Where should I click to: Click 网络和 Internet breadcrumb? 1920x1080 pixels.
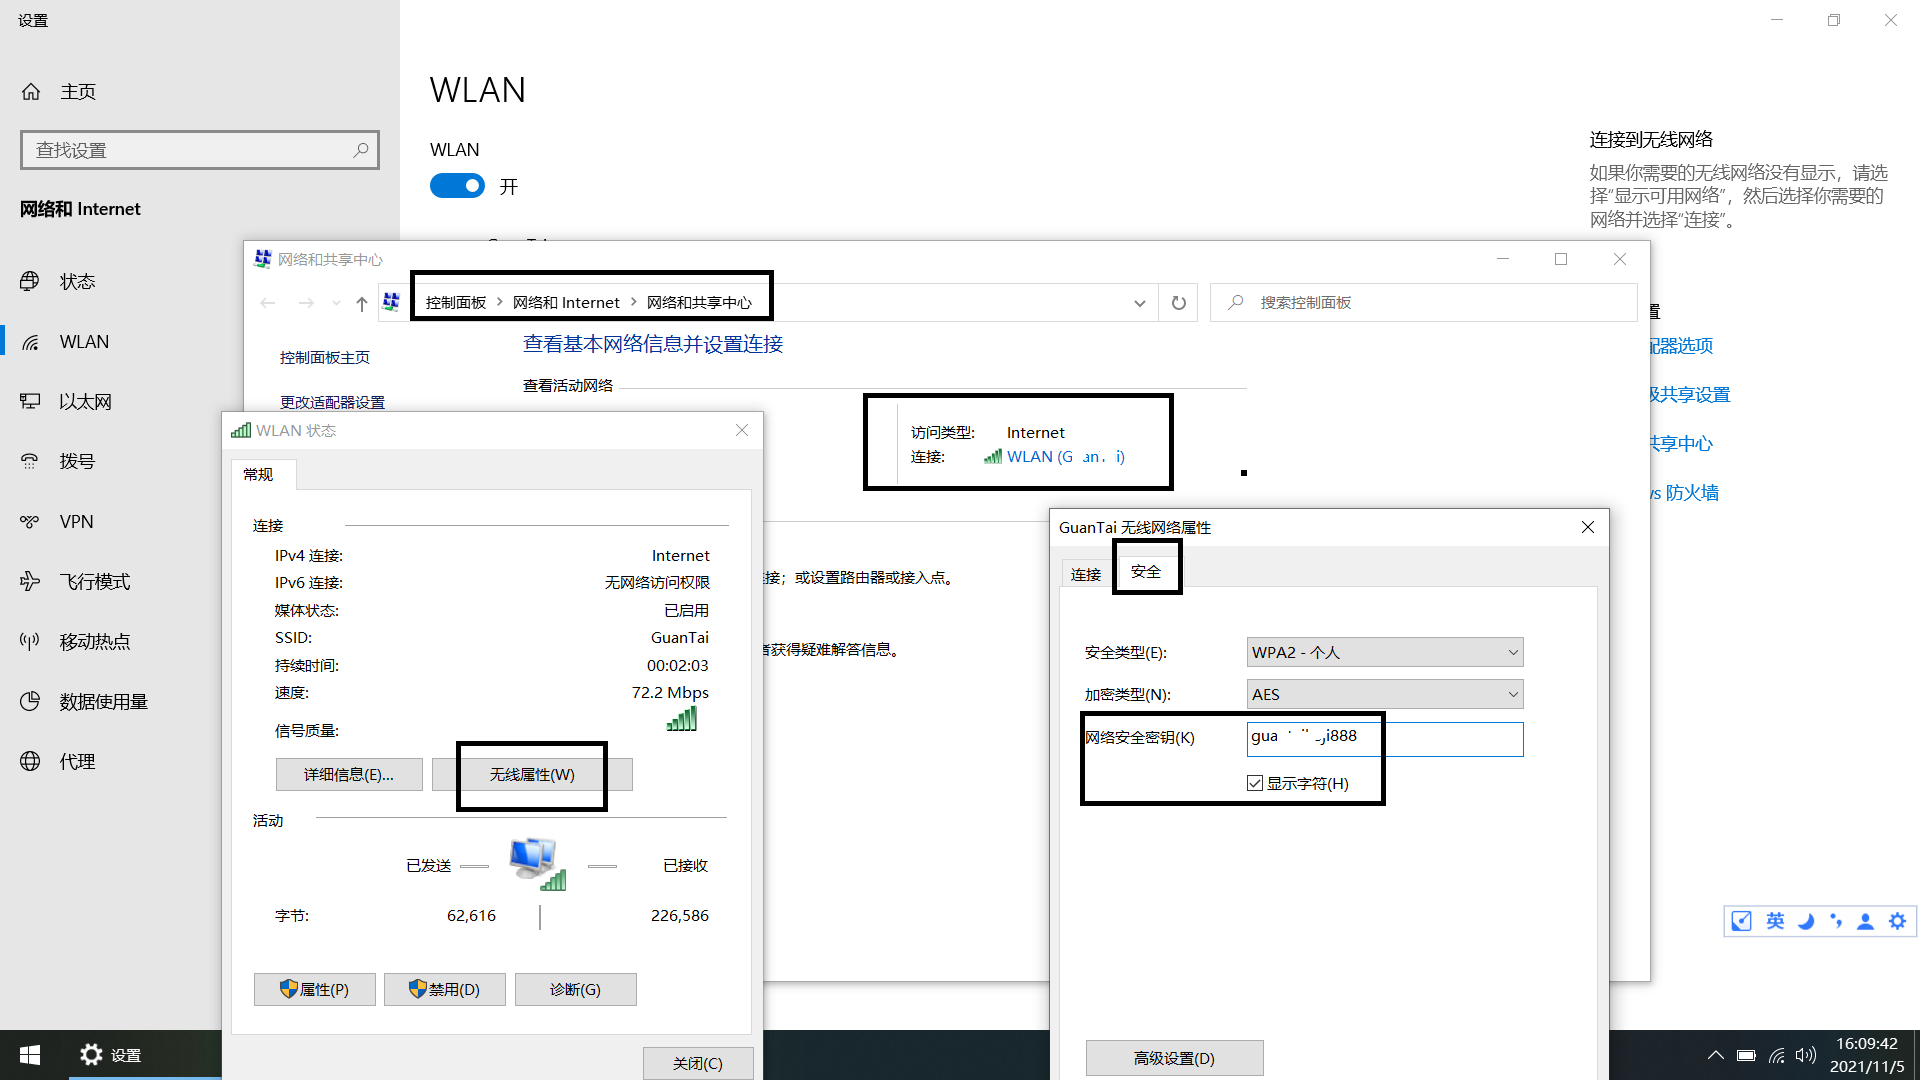pos(566,302)
